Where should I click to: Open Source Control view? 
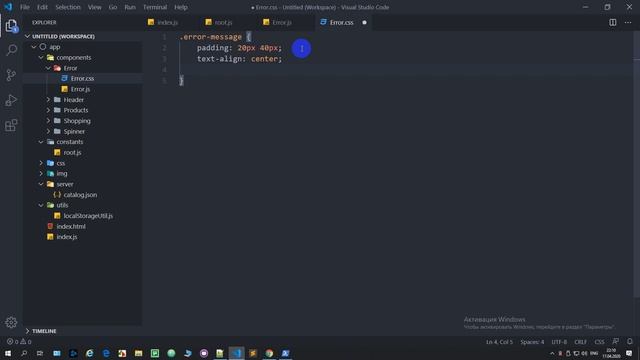[11, 75]
